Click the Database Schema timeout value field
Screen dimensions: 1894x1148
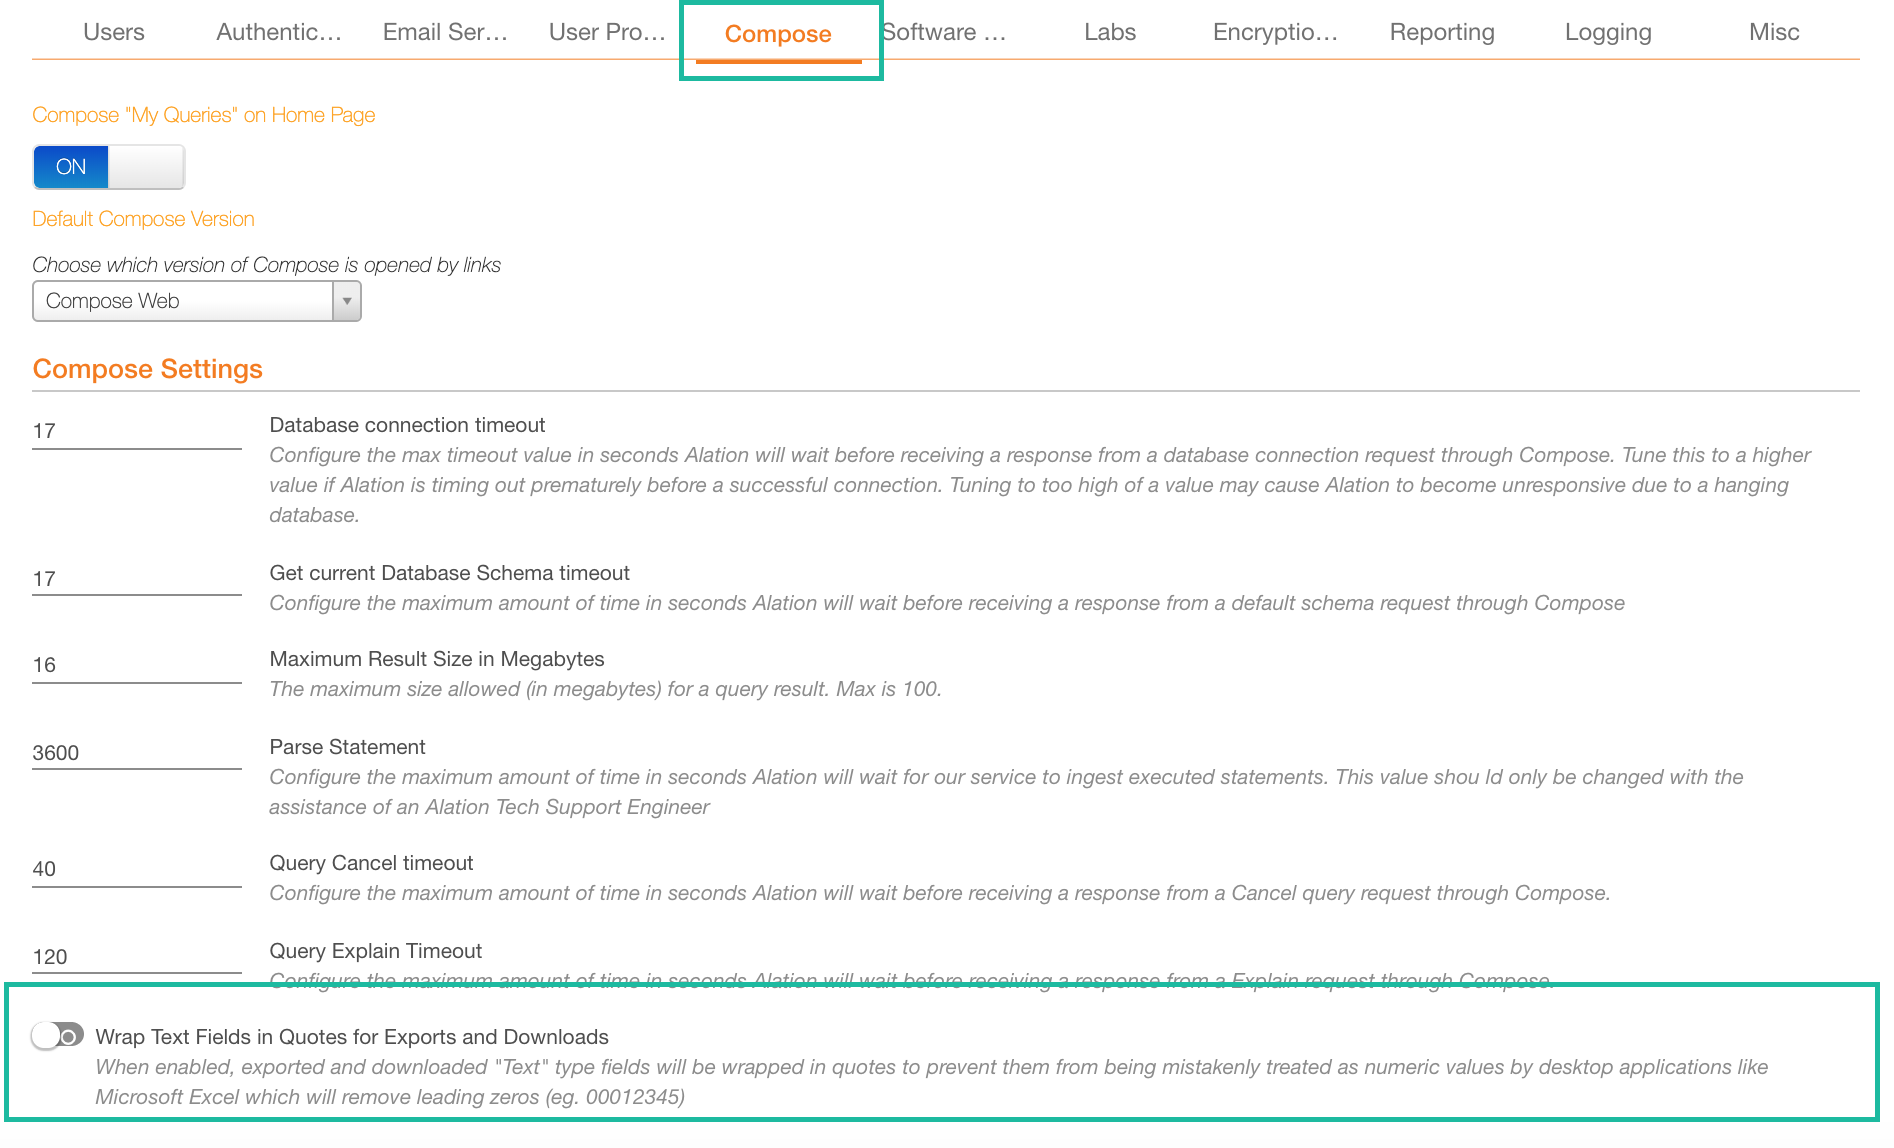click(x=137, y=579)
